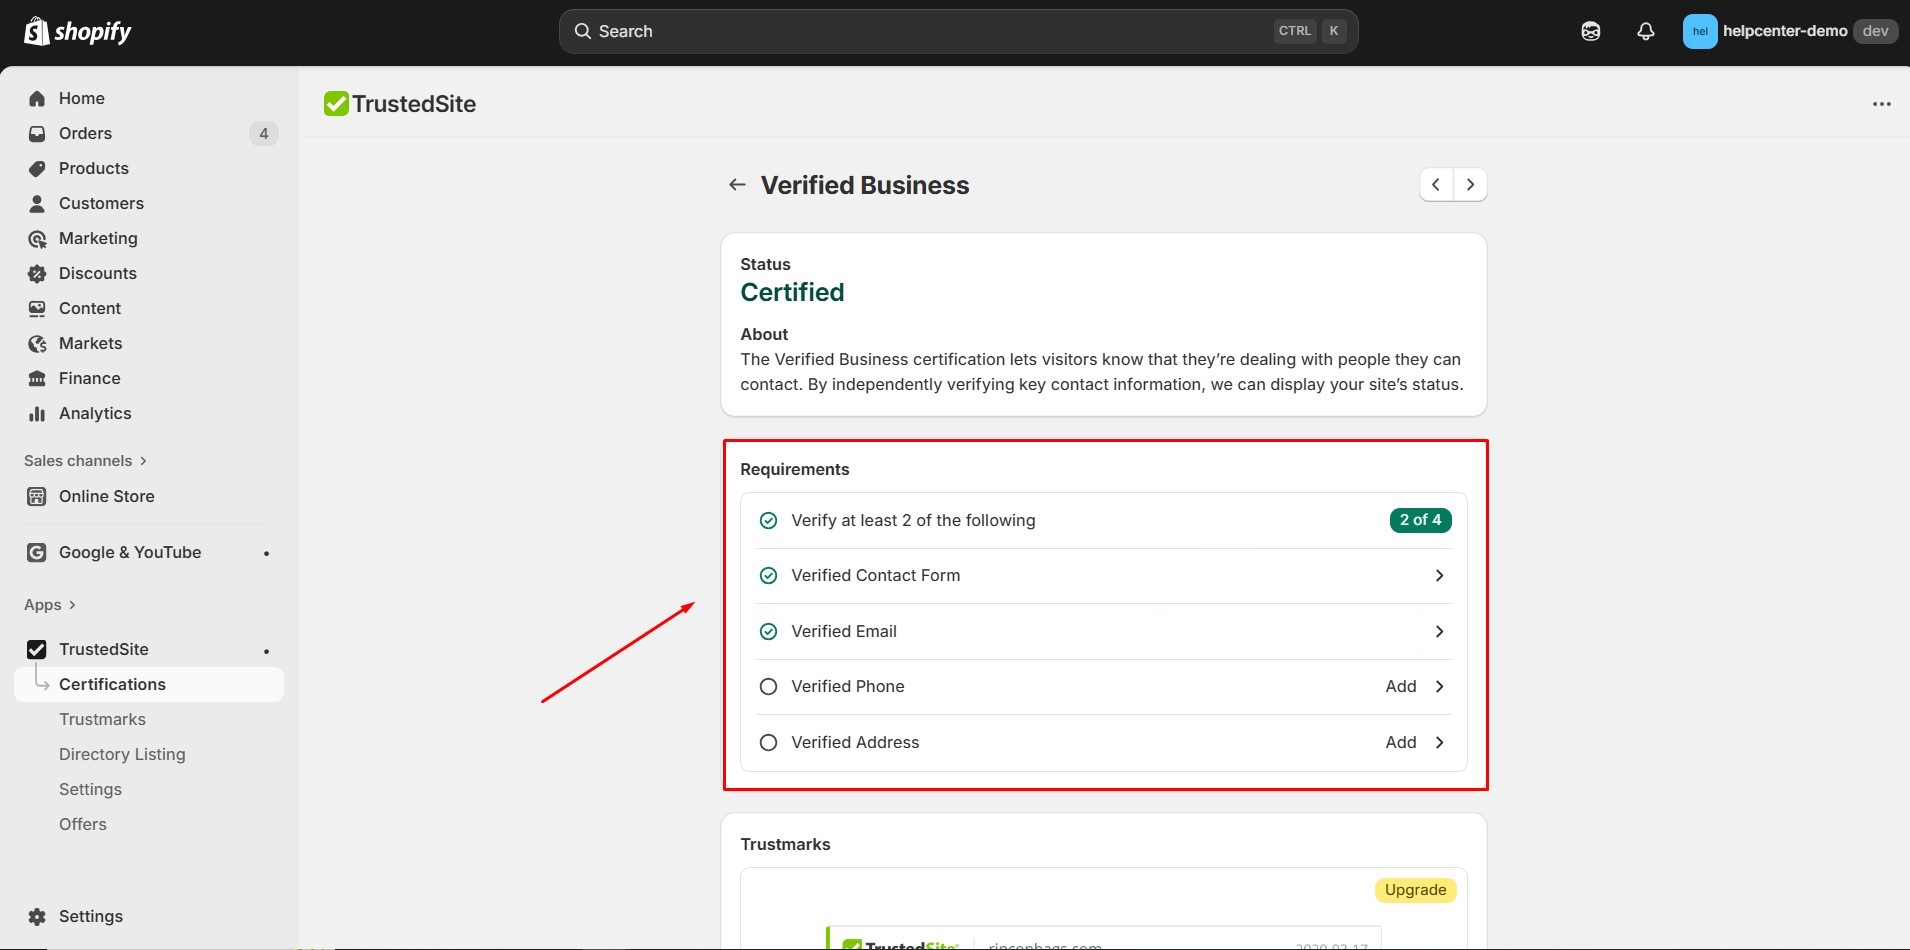Screen dimensions: 1910x950
Task: Open Discounts via the percent icon
Action: (36, 273)
